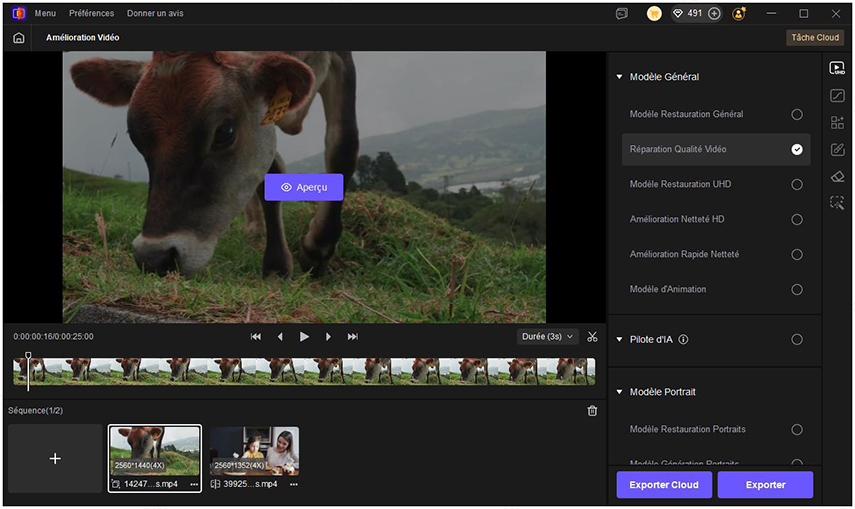This screenshot has height=509, width=855.
Task: Click the Exporter Cloud button
Action: point(664,485)
